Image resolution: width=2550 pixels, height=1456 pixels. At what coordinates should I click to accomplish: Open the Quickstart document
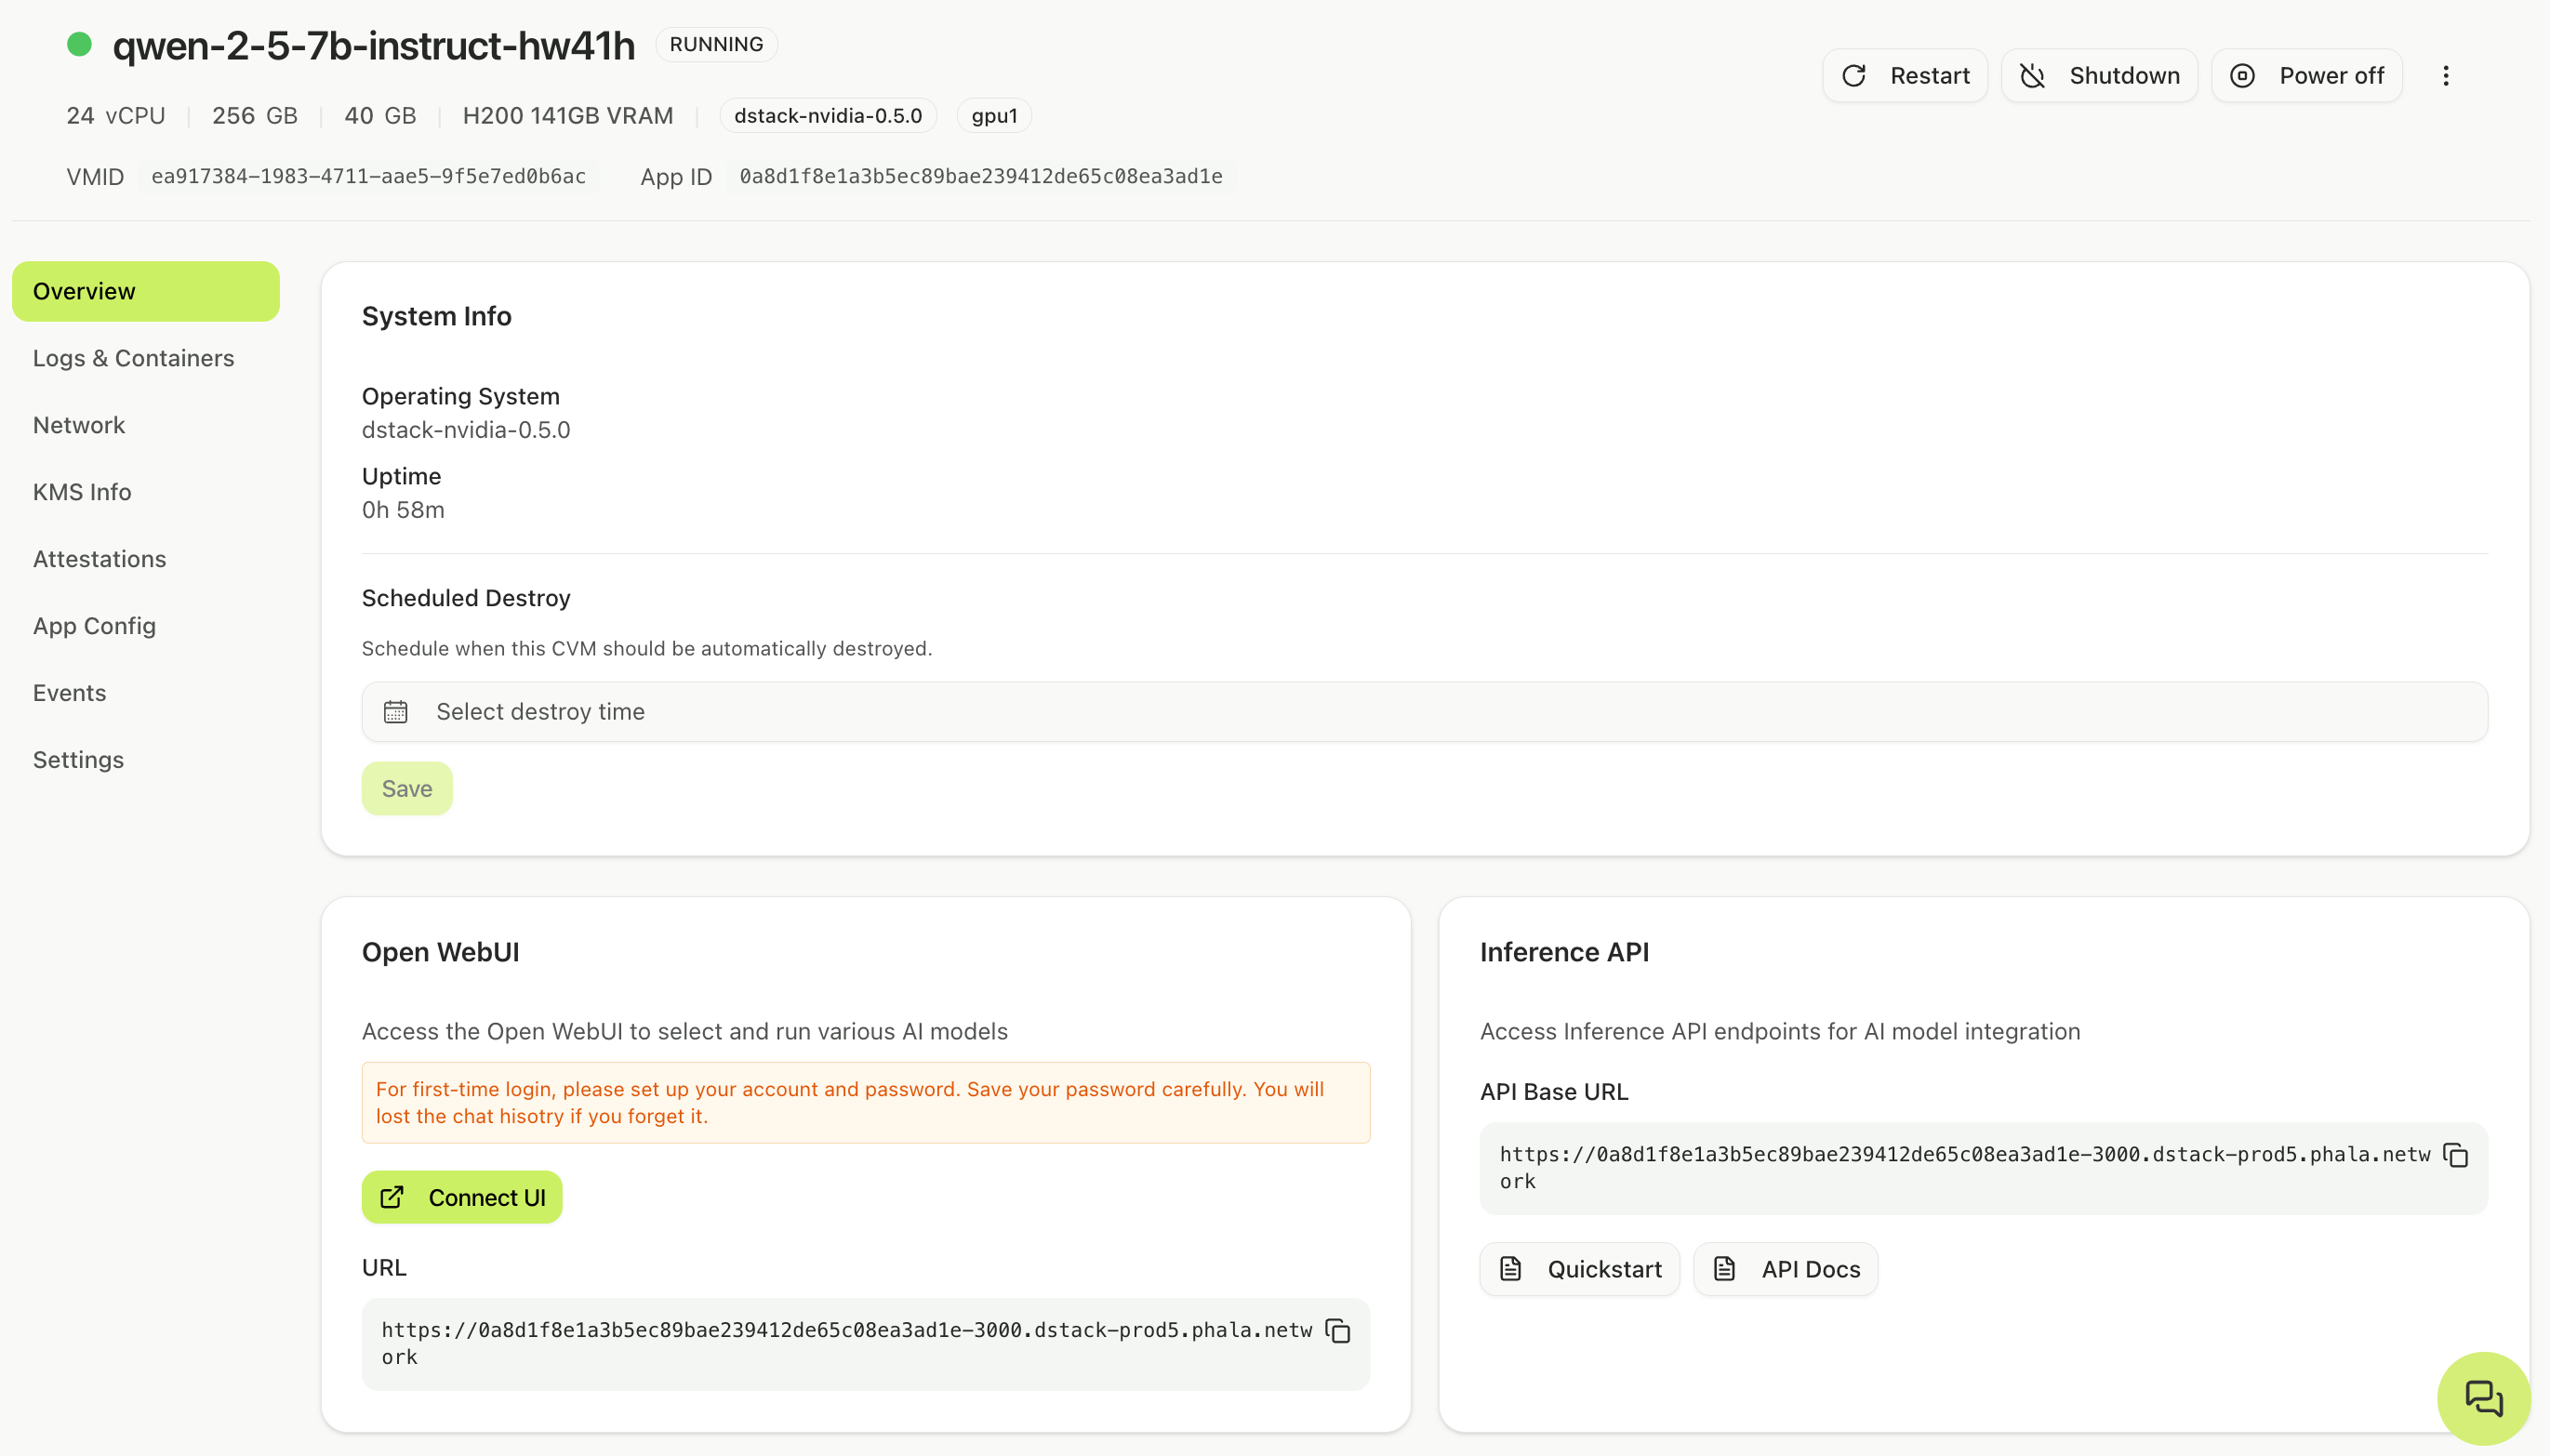[1579, 1269]
